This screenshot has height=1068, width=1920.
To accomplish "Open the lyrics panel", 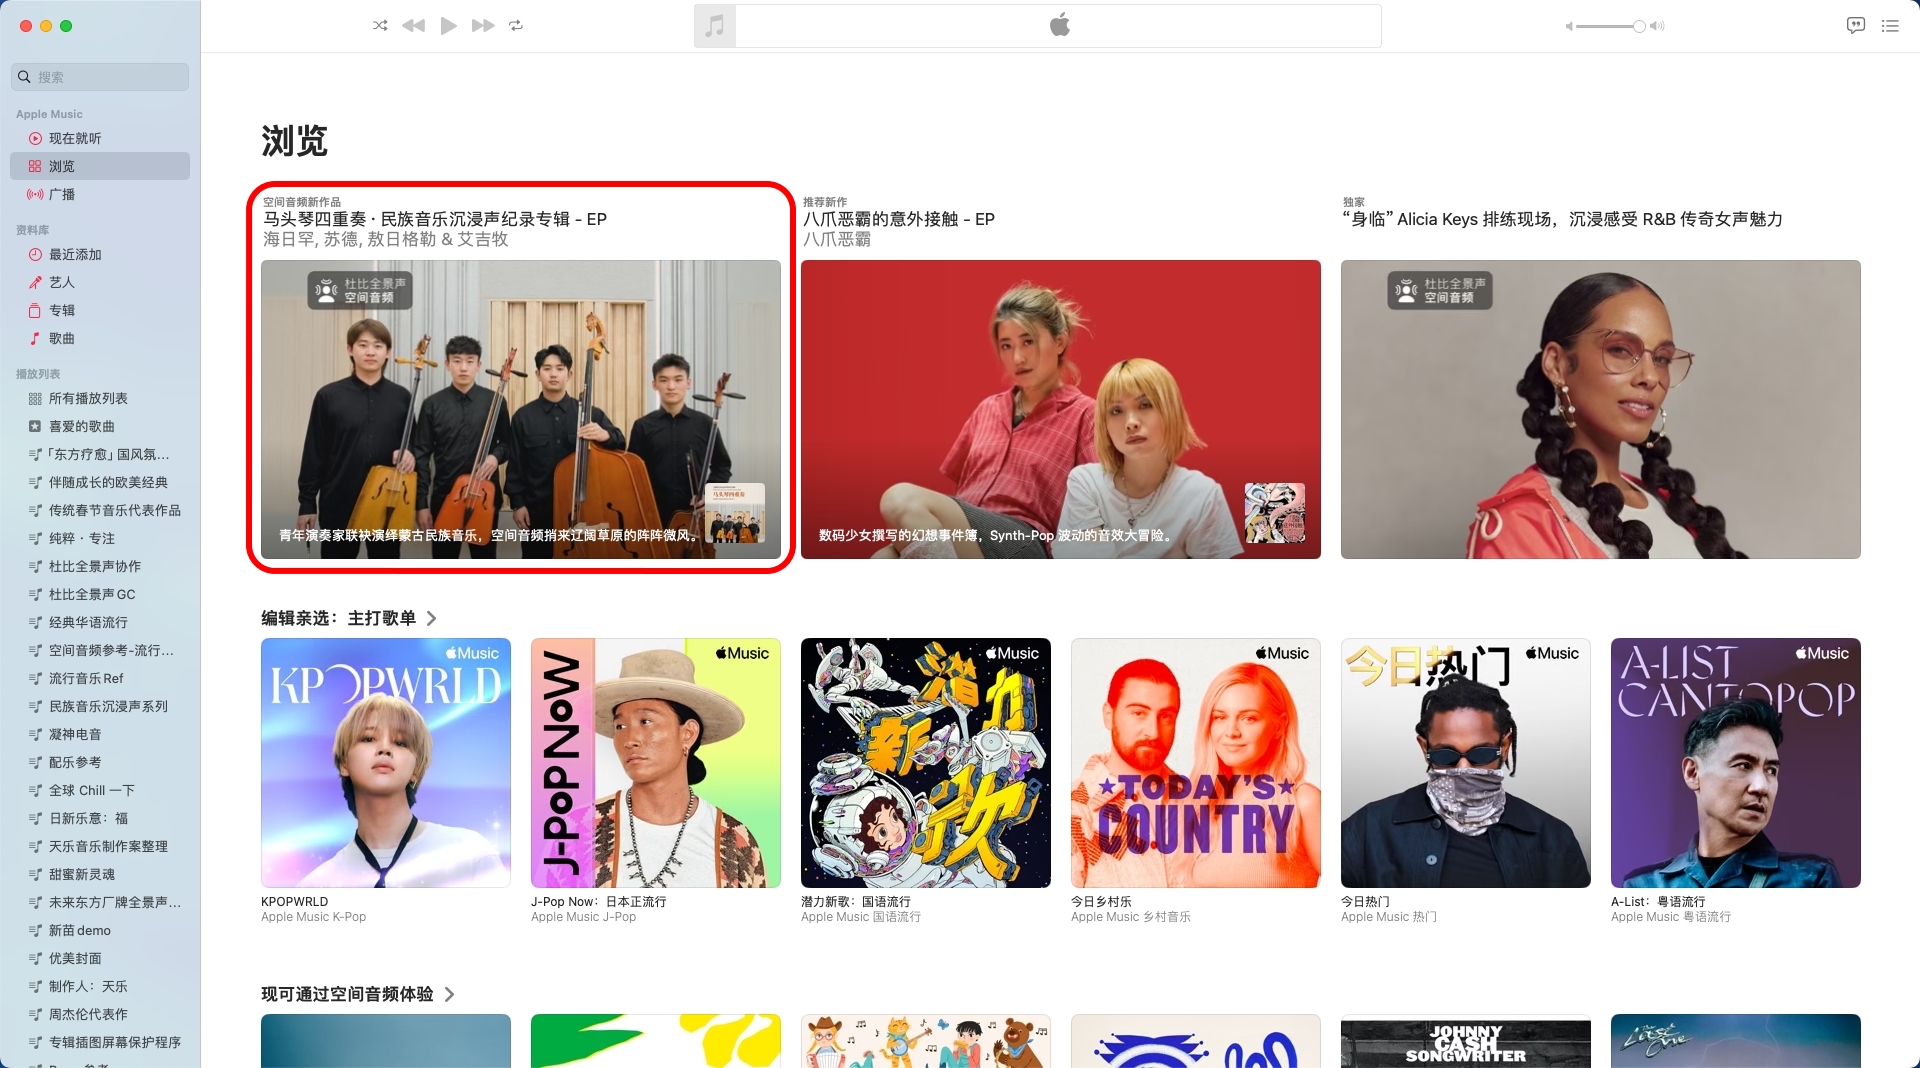I will point(1856,26).
